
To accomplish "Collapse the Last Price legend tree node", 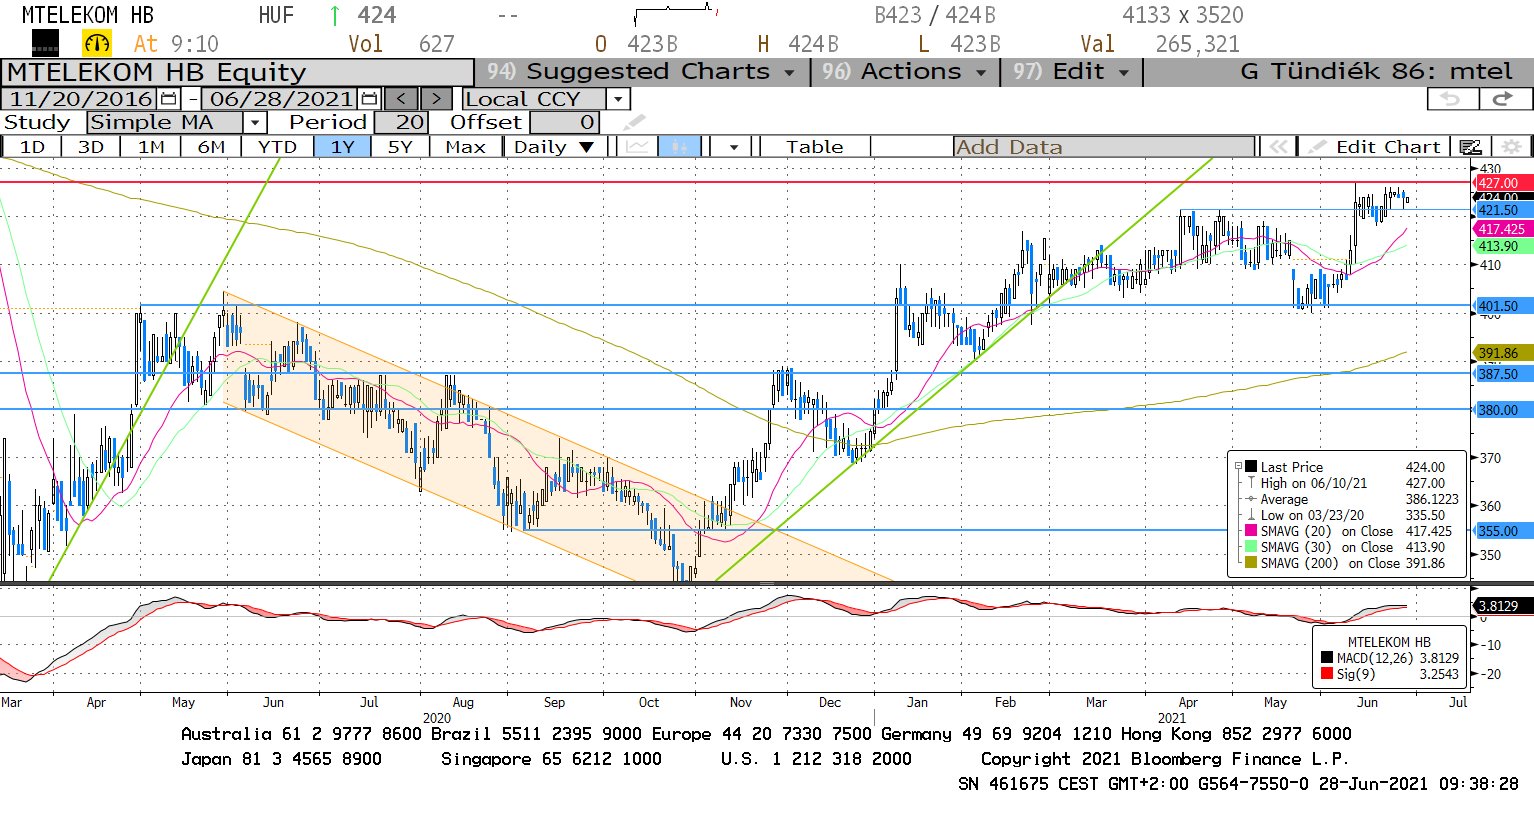I will pyautogui.click(x=1238, y=467).
